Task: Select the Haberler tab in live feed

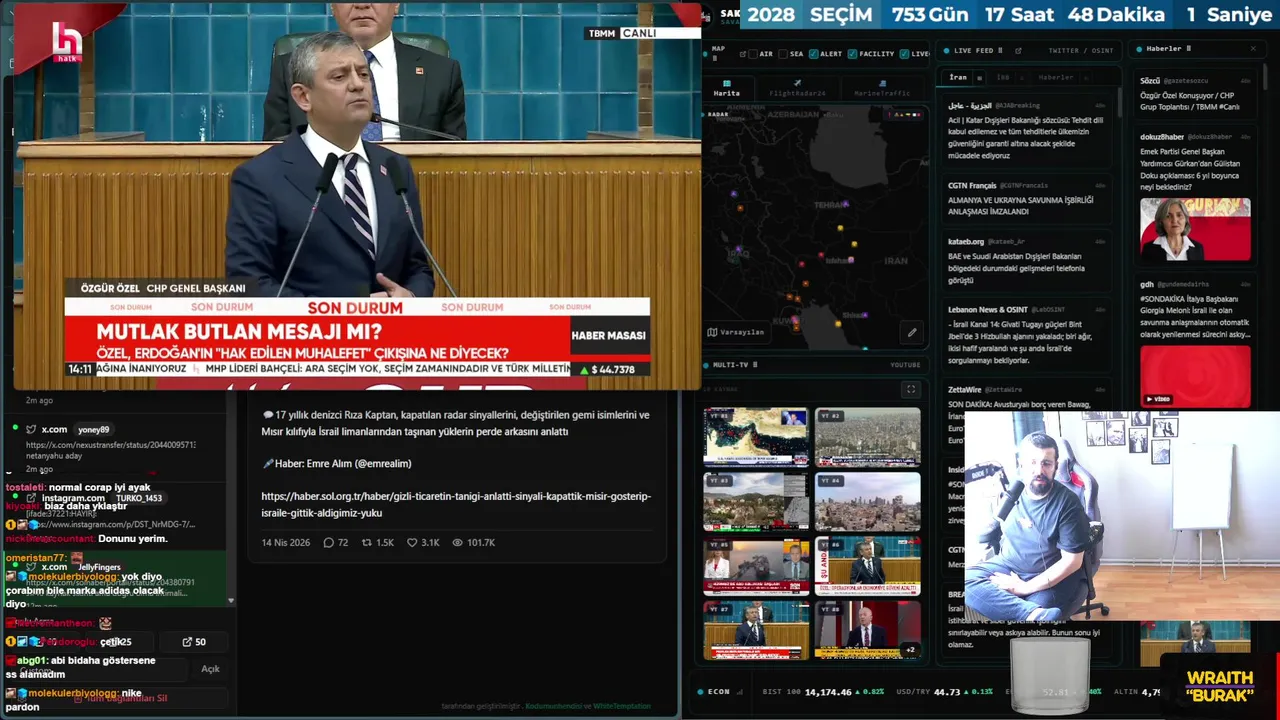Action: coord(1055,77)
